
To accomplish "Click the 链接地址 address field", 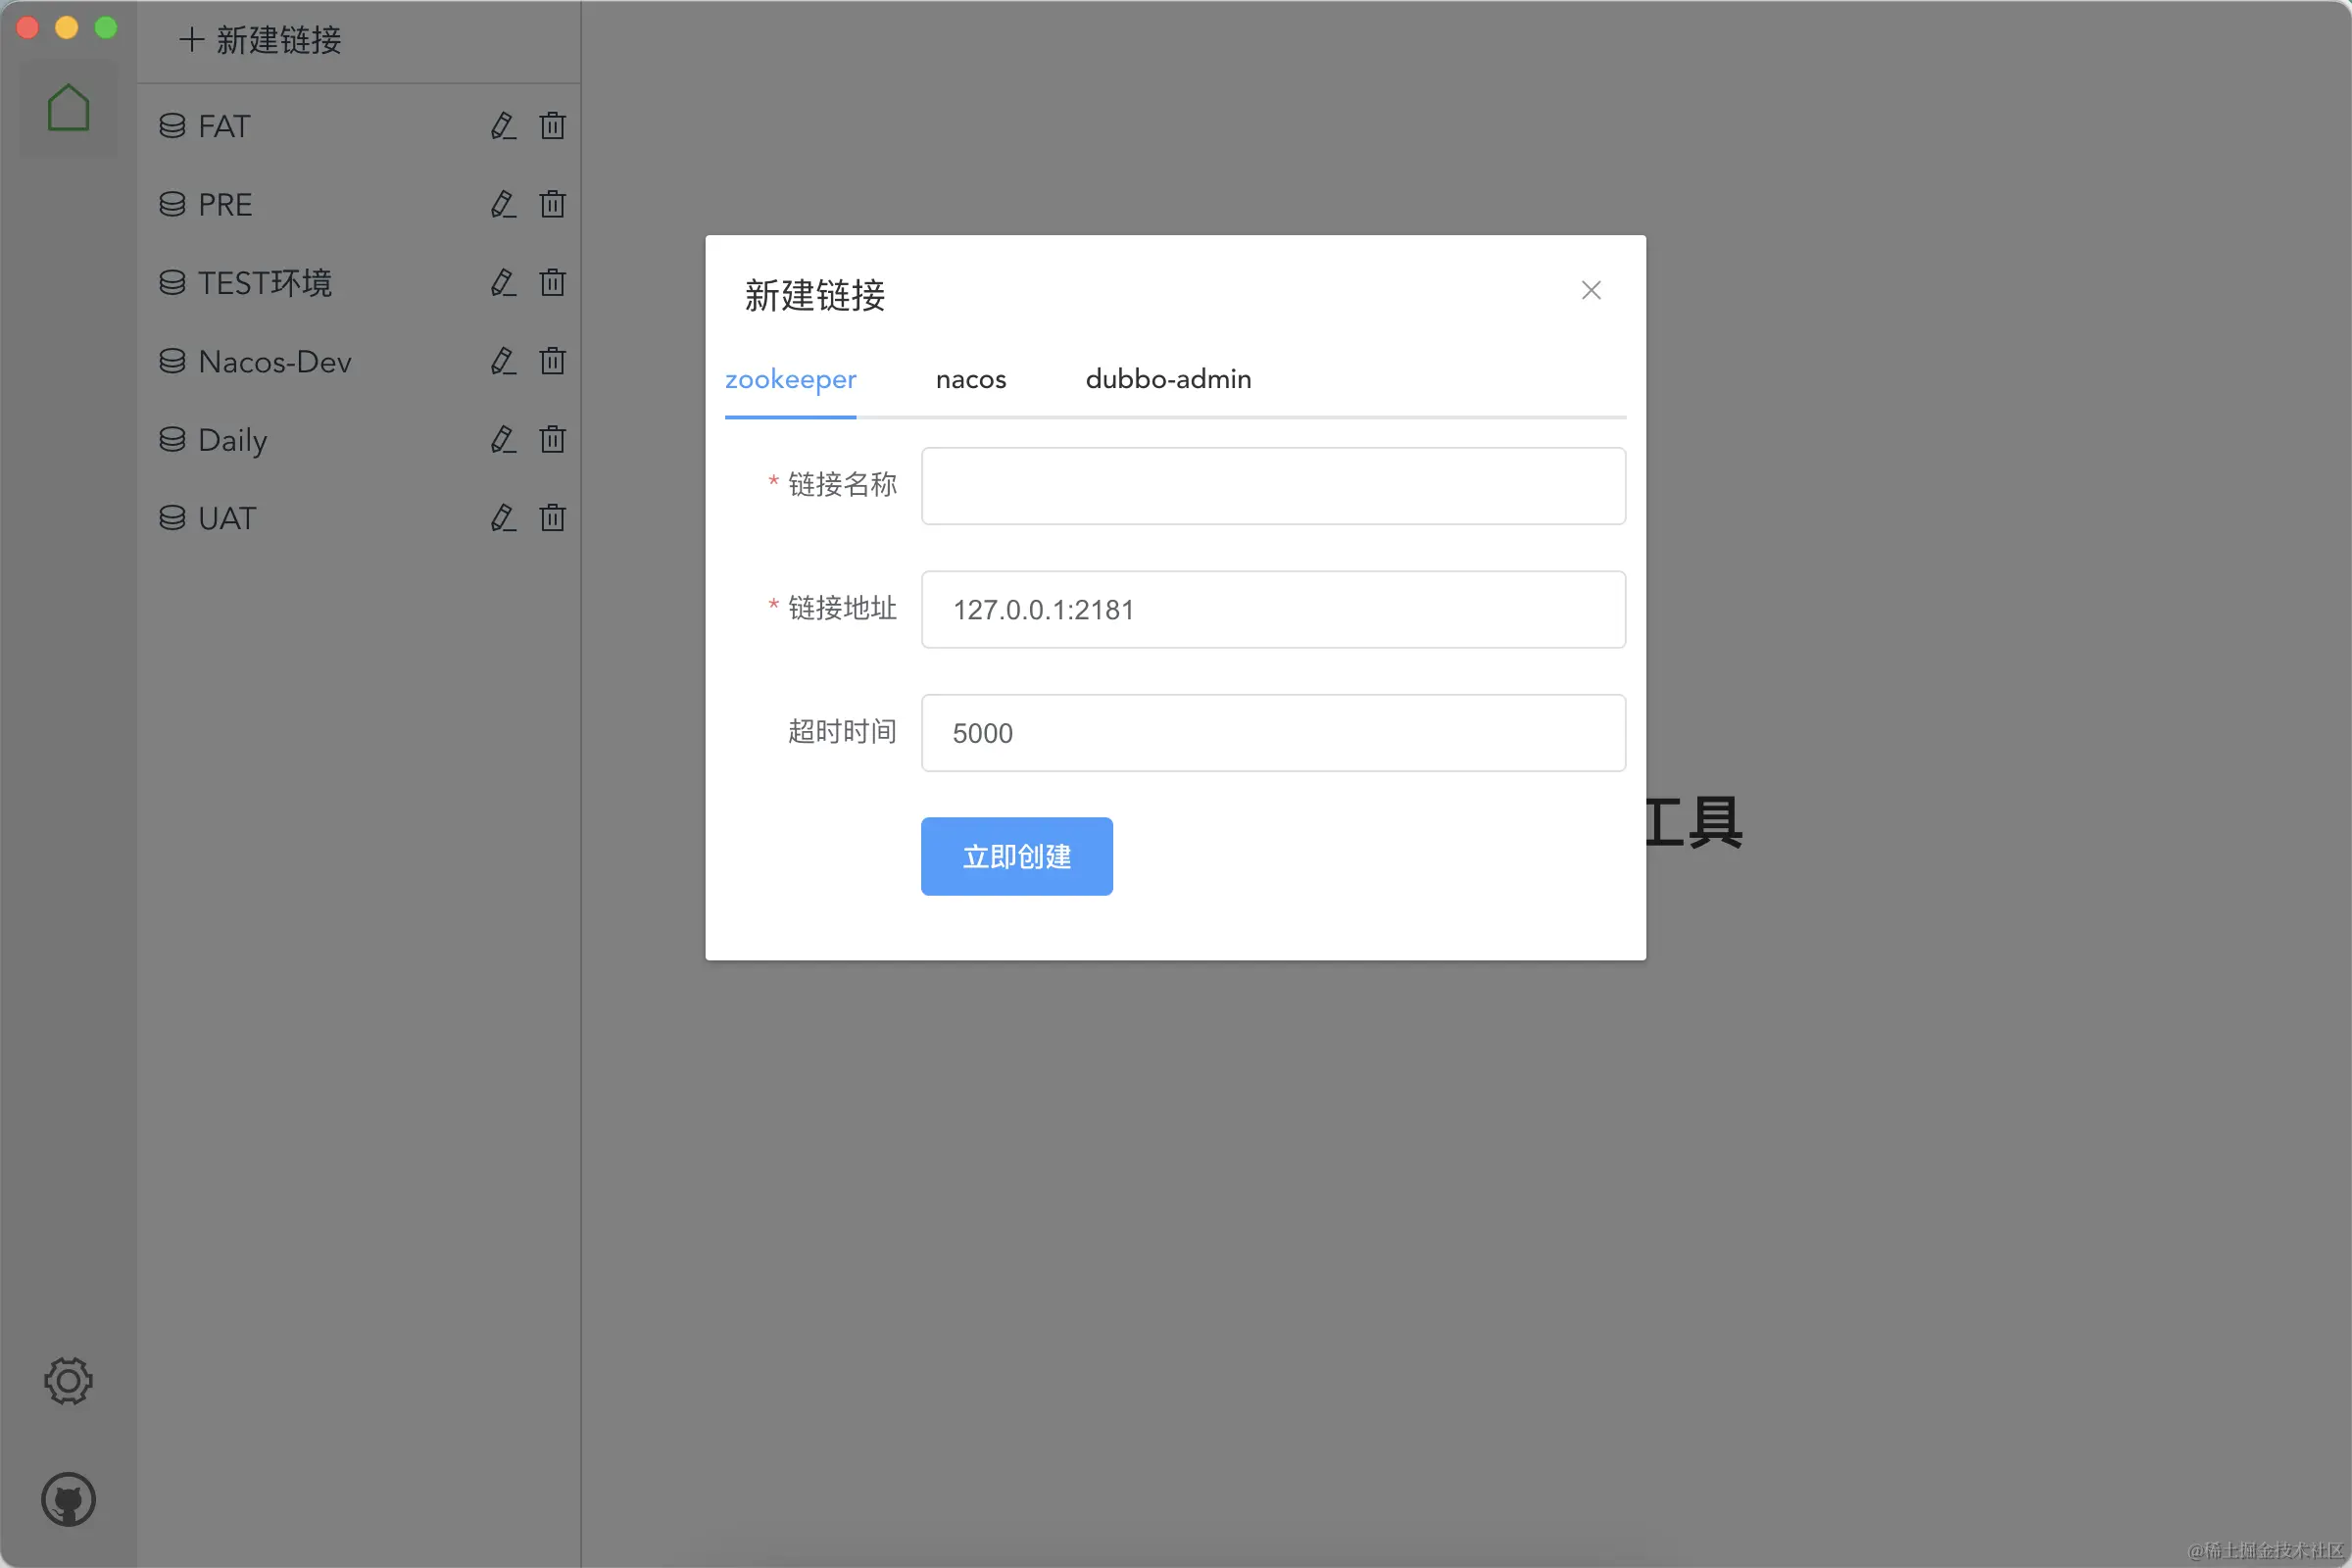I will pyautogui.click(x=1272, y=610).
